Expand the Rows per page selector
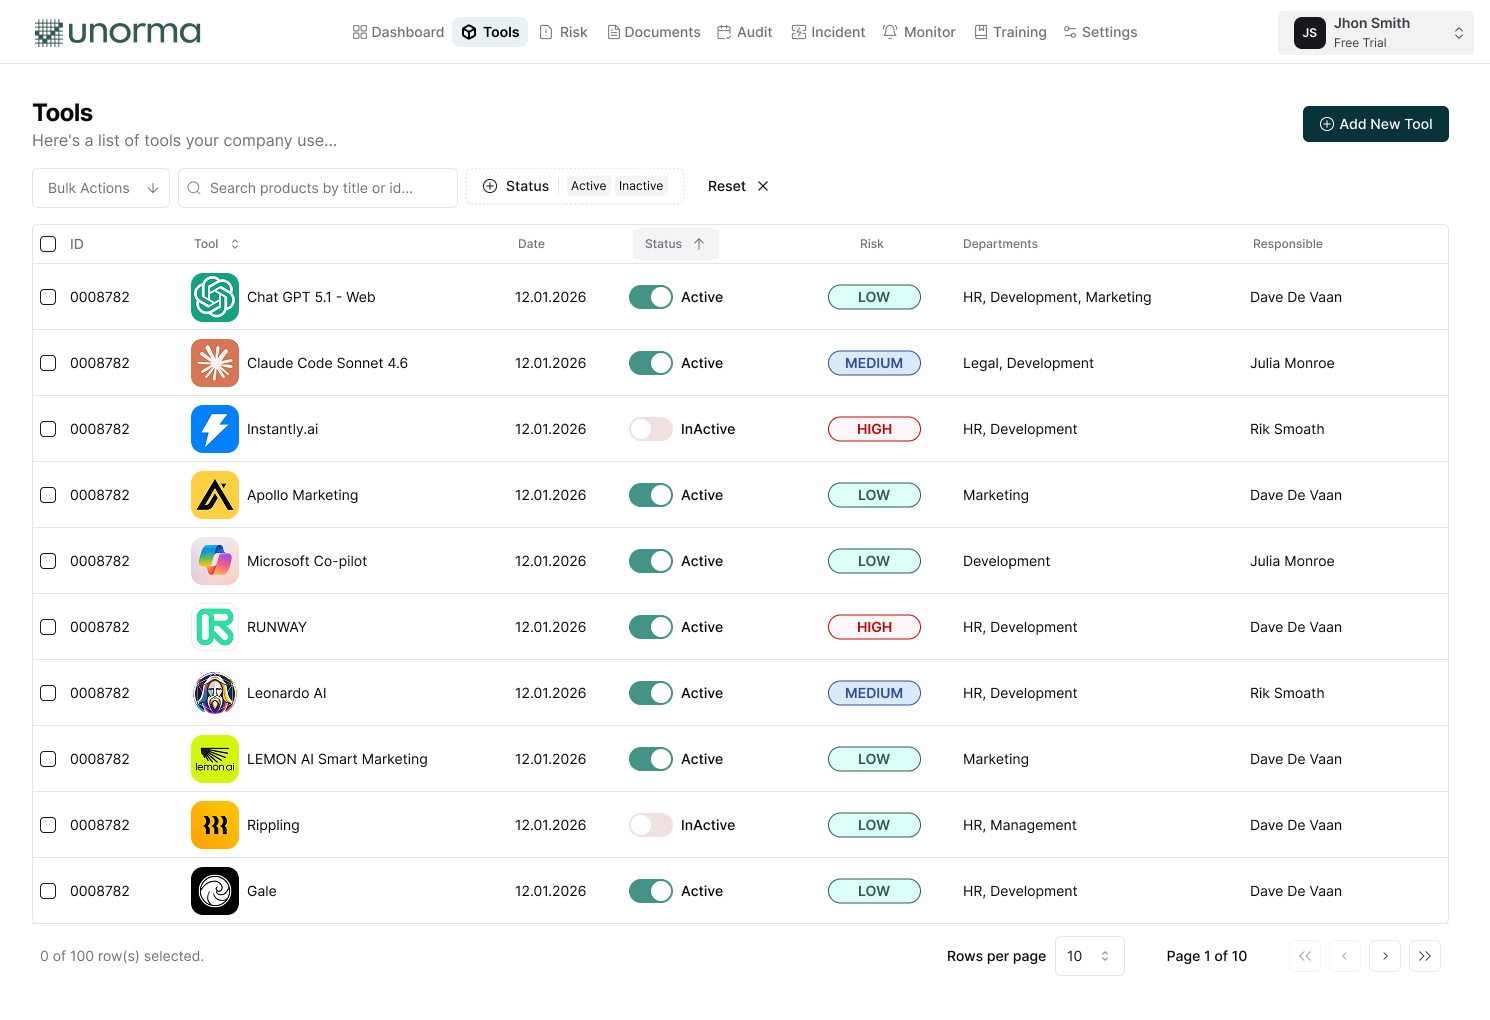Viewport: 1490px width, 1020px height. (x=1089, y=956)
